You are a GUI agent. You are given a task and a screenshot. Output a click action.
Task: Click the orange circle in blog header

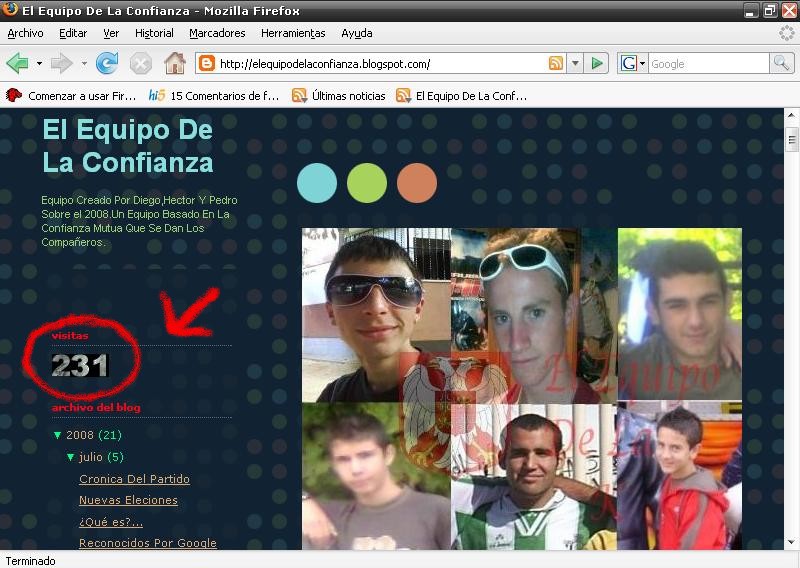click(417, 183)
